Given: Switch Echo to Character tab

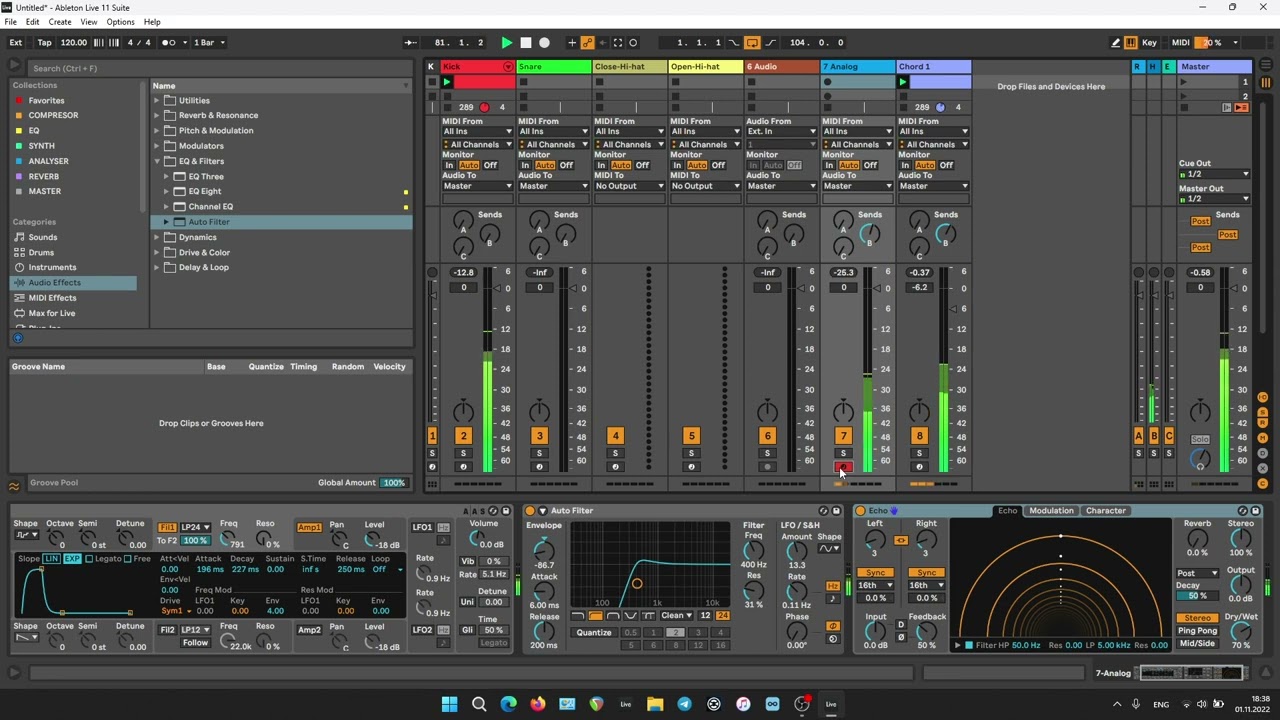Looking at the screenshot, I should click(1105, 511).
